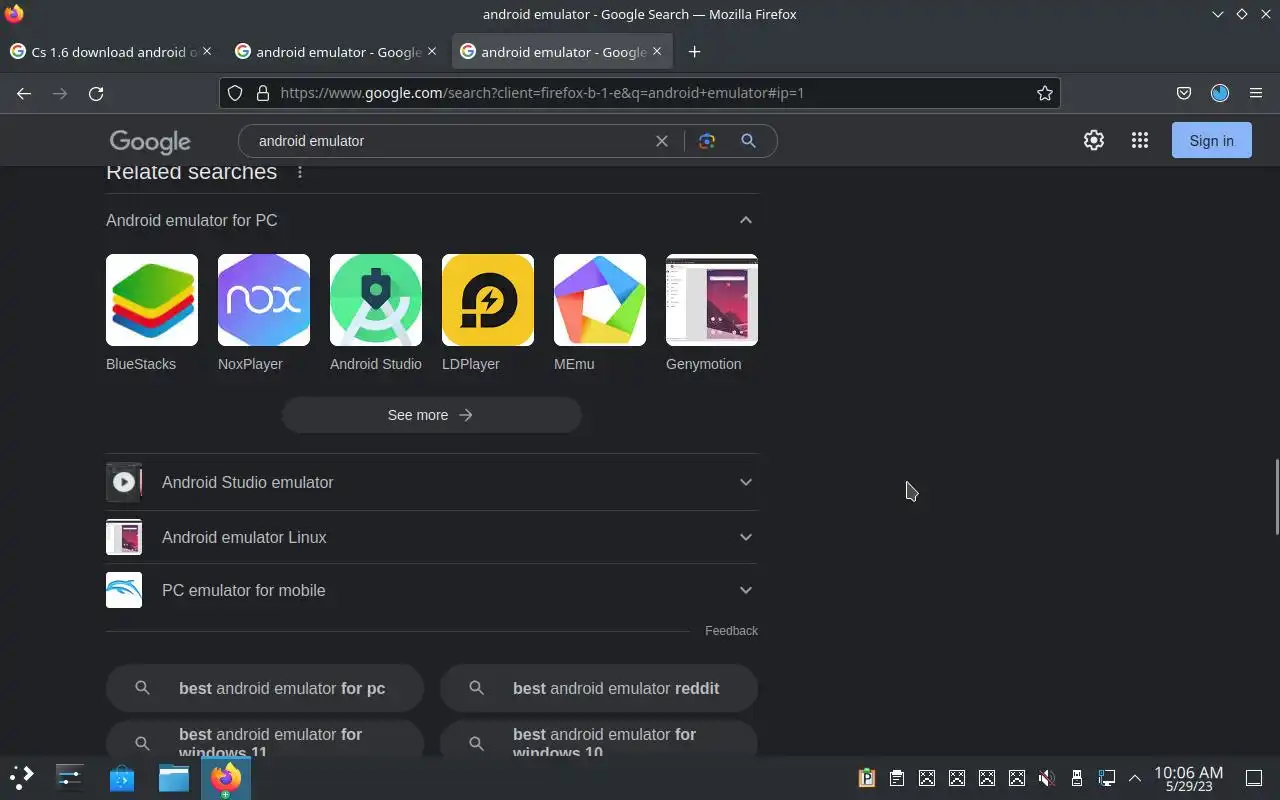Open the NoxPlayer icon tile
The height and width of the screenshot is (800, 1280).
(264, 300)
